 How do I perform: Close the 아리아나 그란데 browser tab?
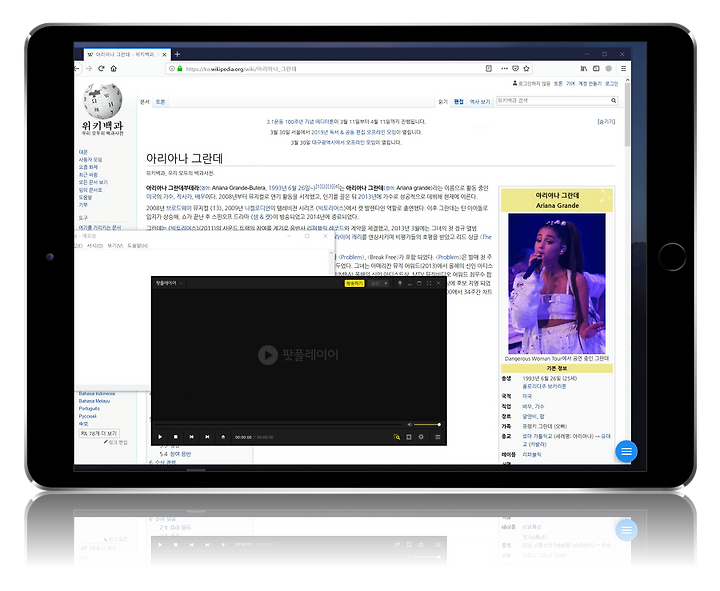click(x=164, y=54)
